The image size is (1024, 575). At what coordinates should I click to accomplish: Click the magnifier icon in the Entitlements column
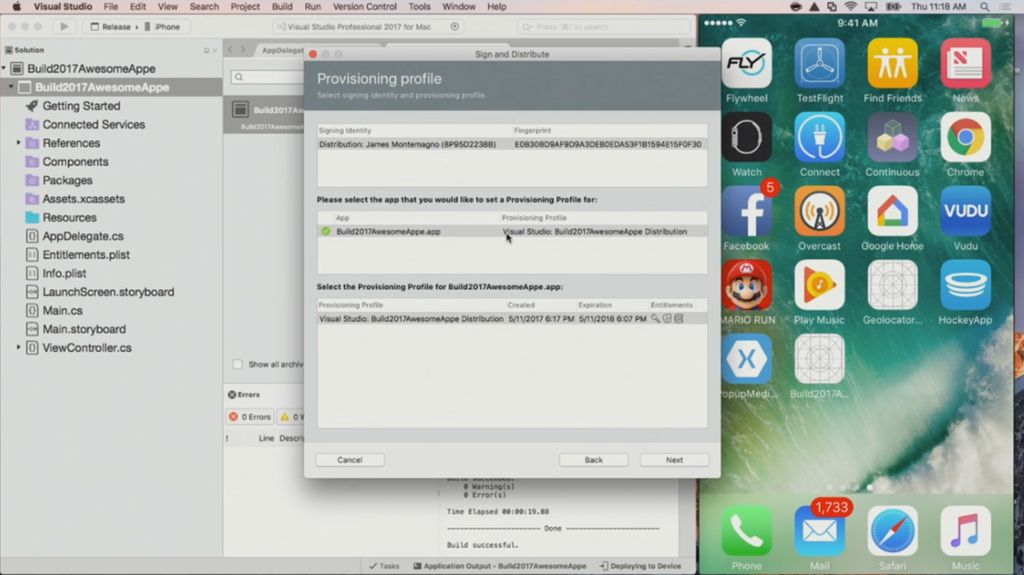tap(655, 319)
